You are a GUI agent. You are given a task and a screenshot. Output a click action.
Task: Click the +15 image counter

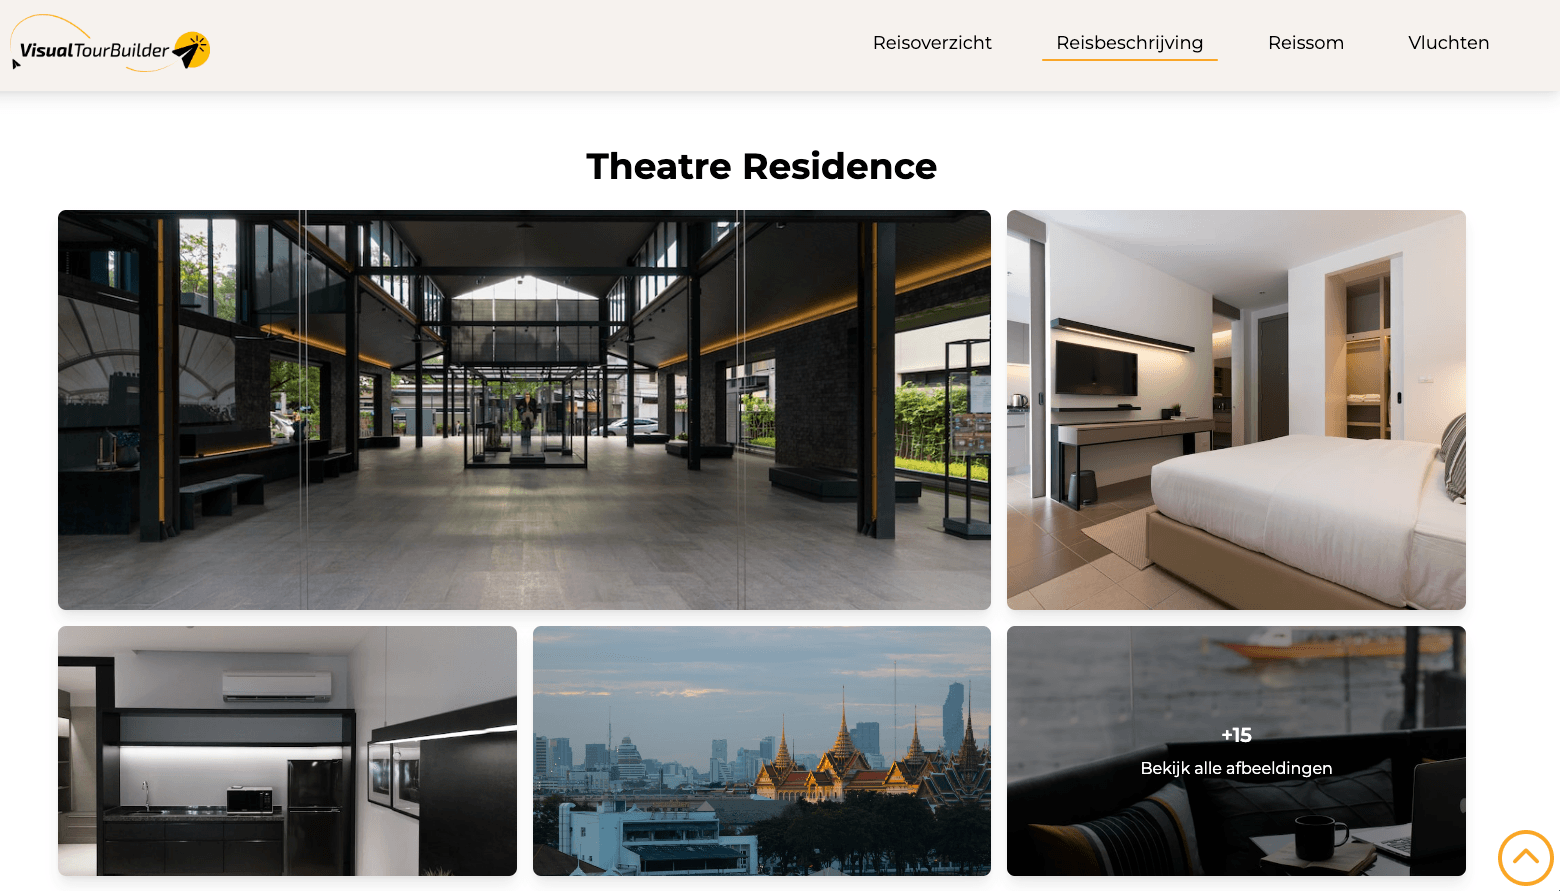[x=1236, y=735]
